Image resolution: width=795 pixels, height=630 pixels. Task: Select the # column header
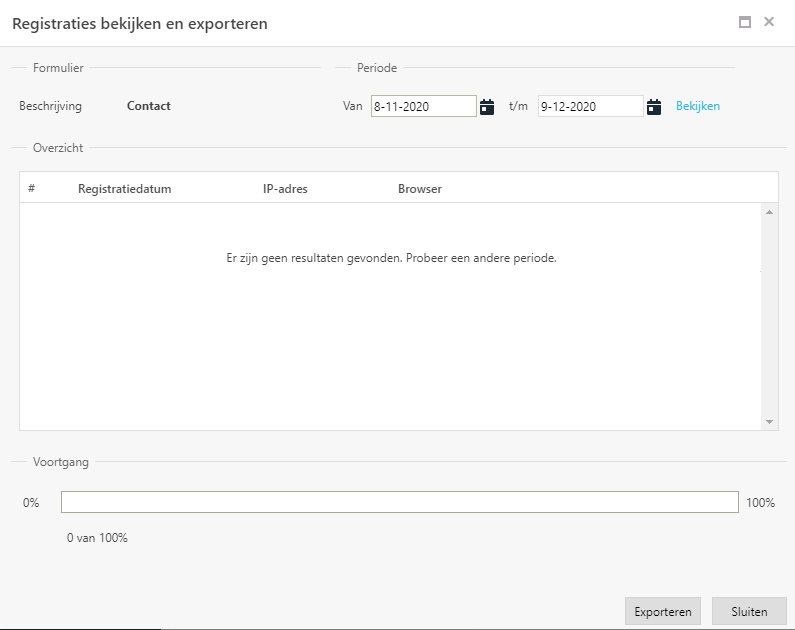click(31, 189)
